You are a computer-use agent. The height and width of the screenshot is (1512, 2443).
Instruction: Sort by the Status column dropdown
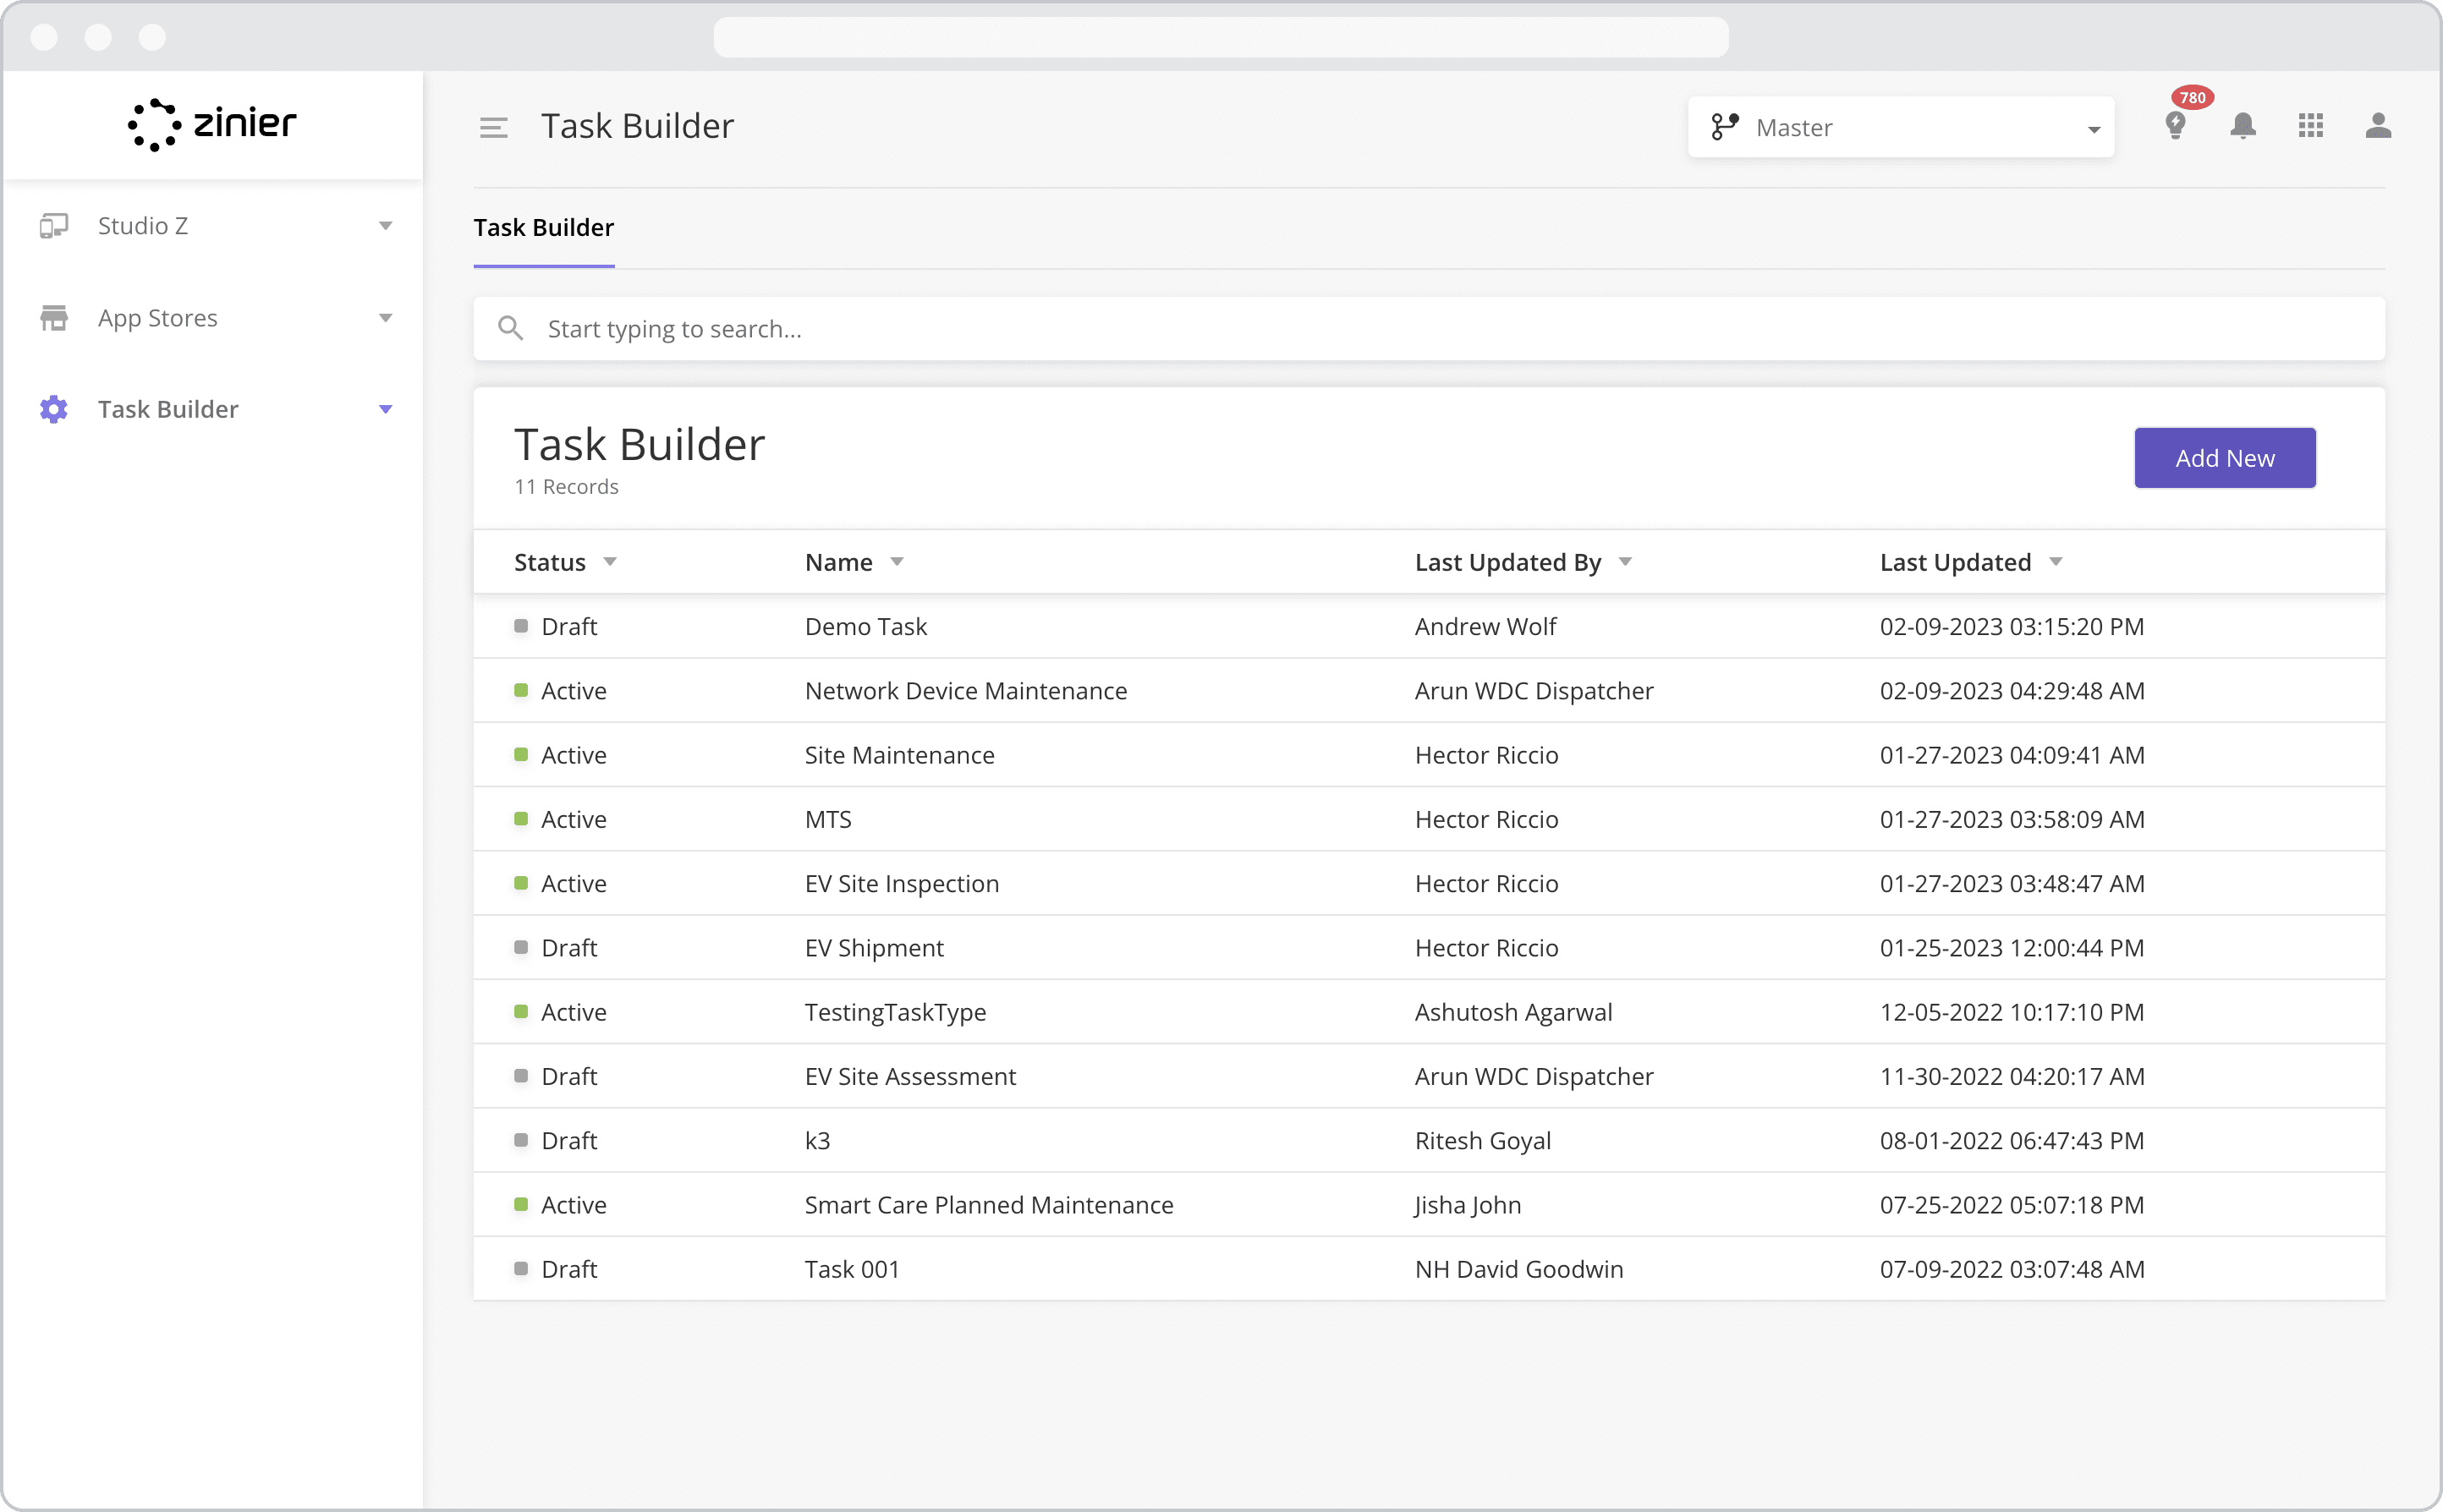pyautogui.click(x=611, y=561)
